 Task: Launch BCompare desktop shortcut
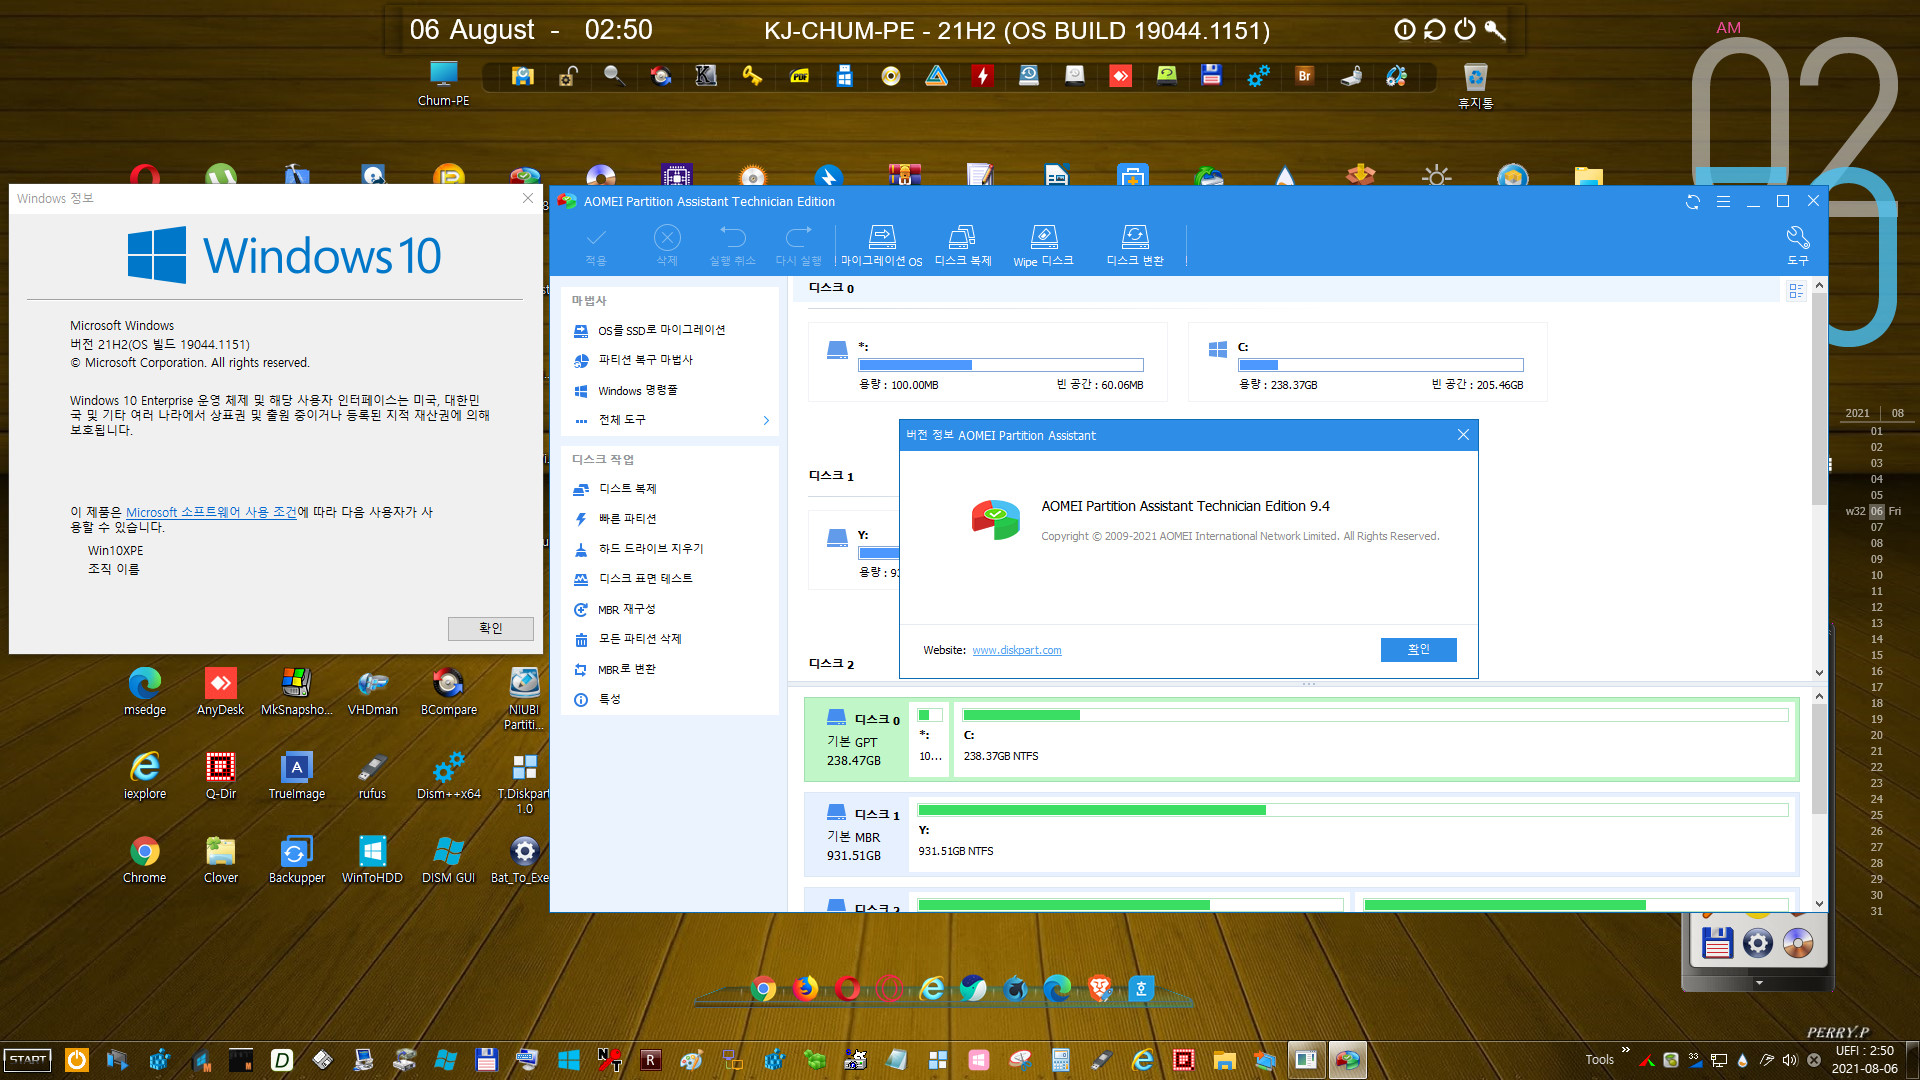[x=448, y=692]
